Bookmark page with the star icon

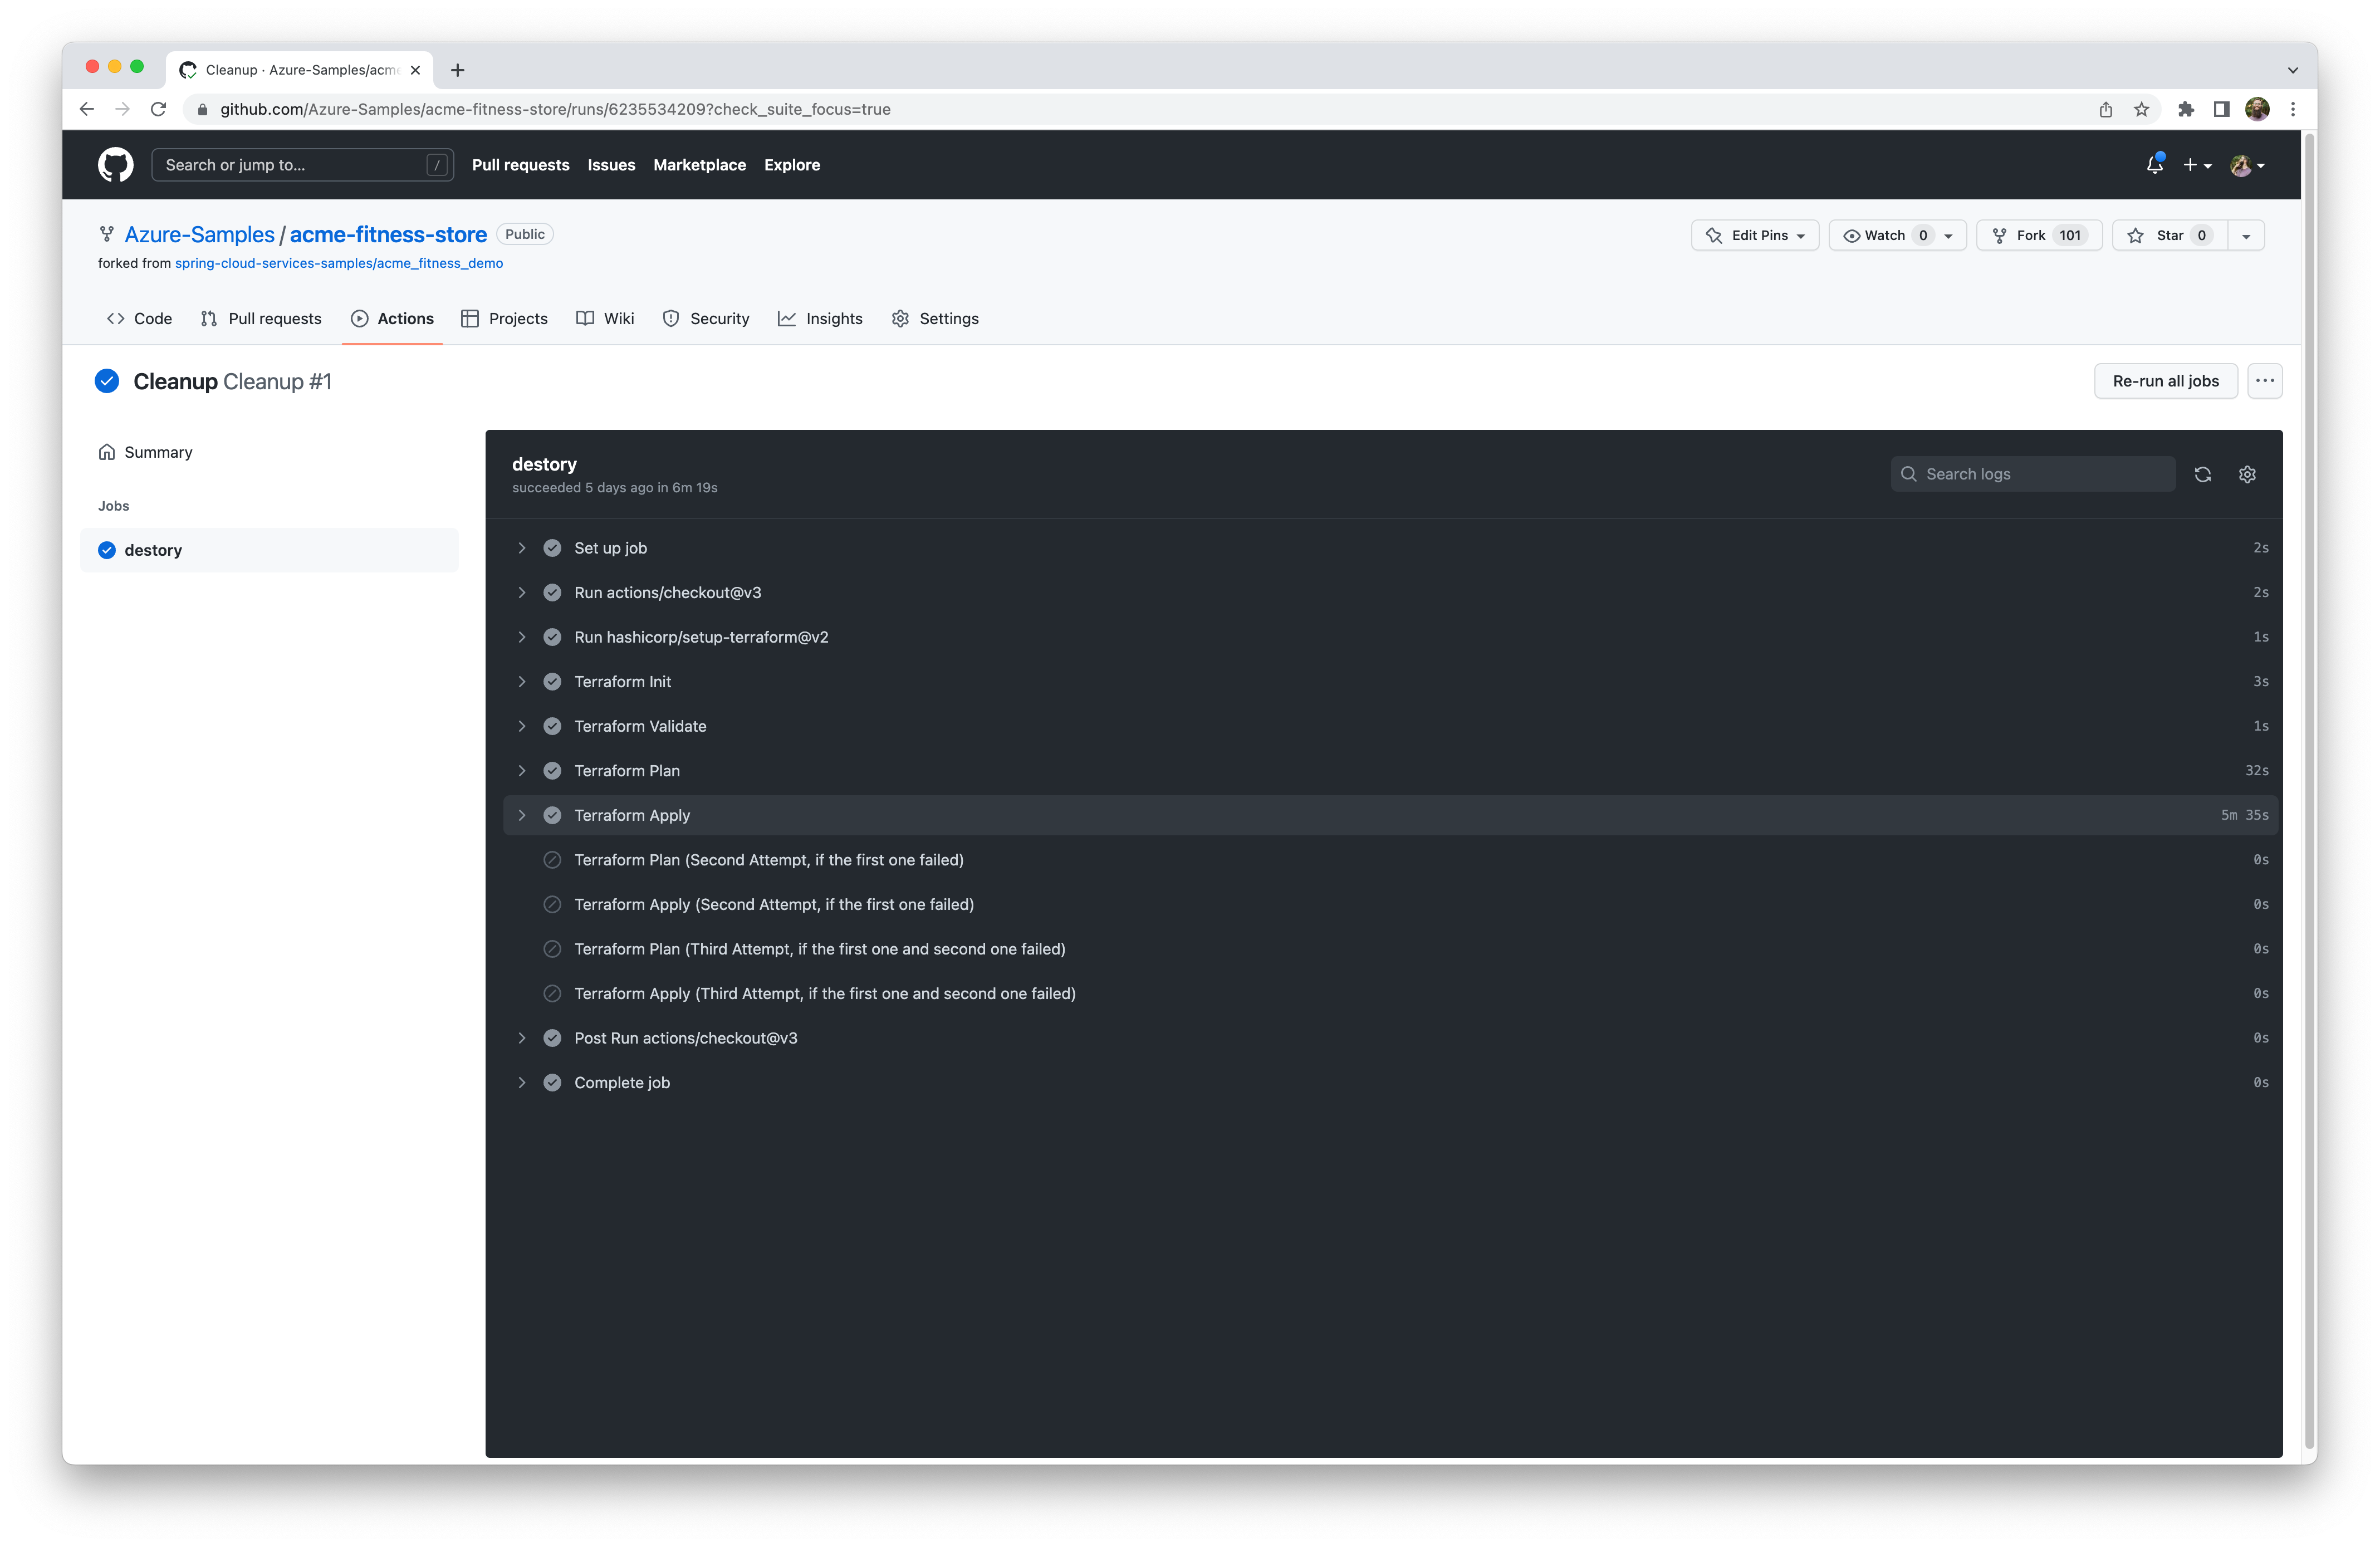coord(2141,109)
